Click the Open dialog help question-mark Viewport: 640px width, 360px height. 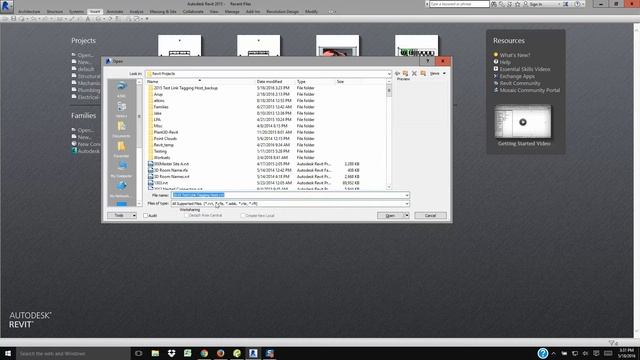[427, 61]
